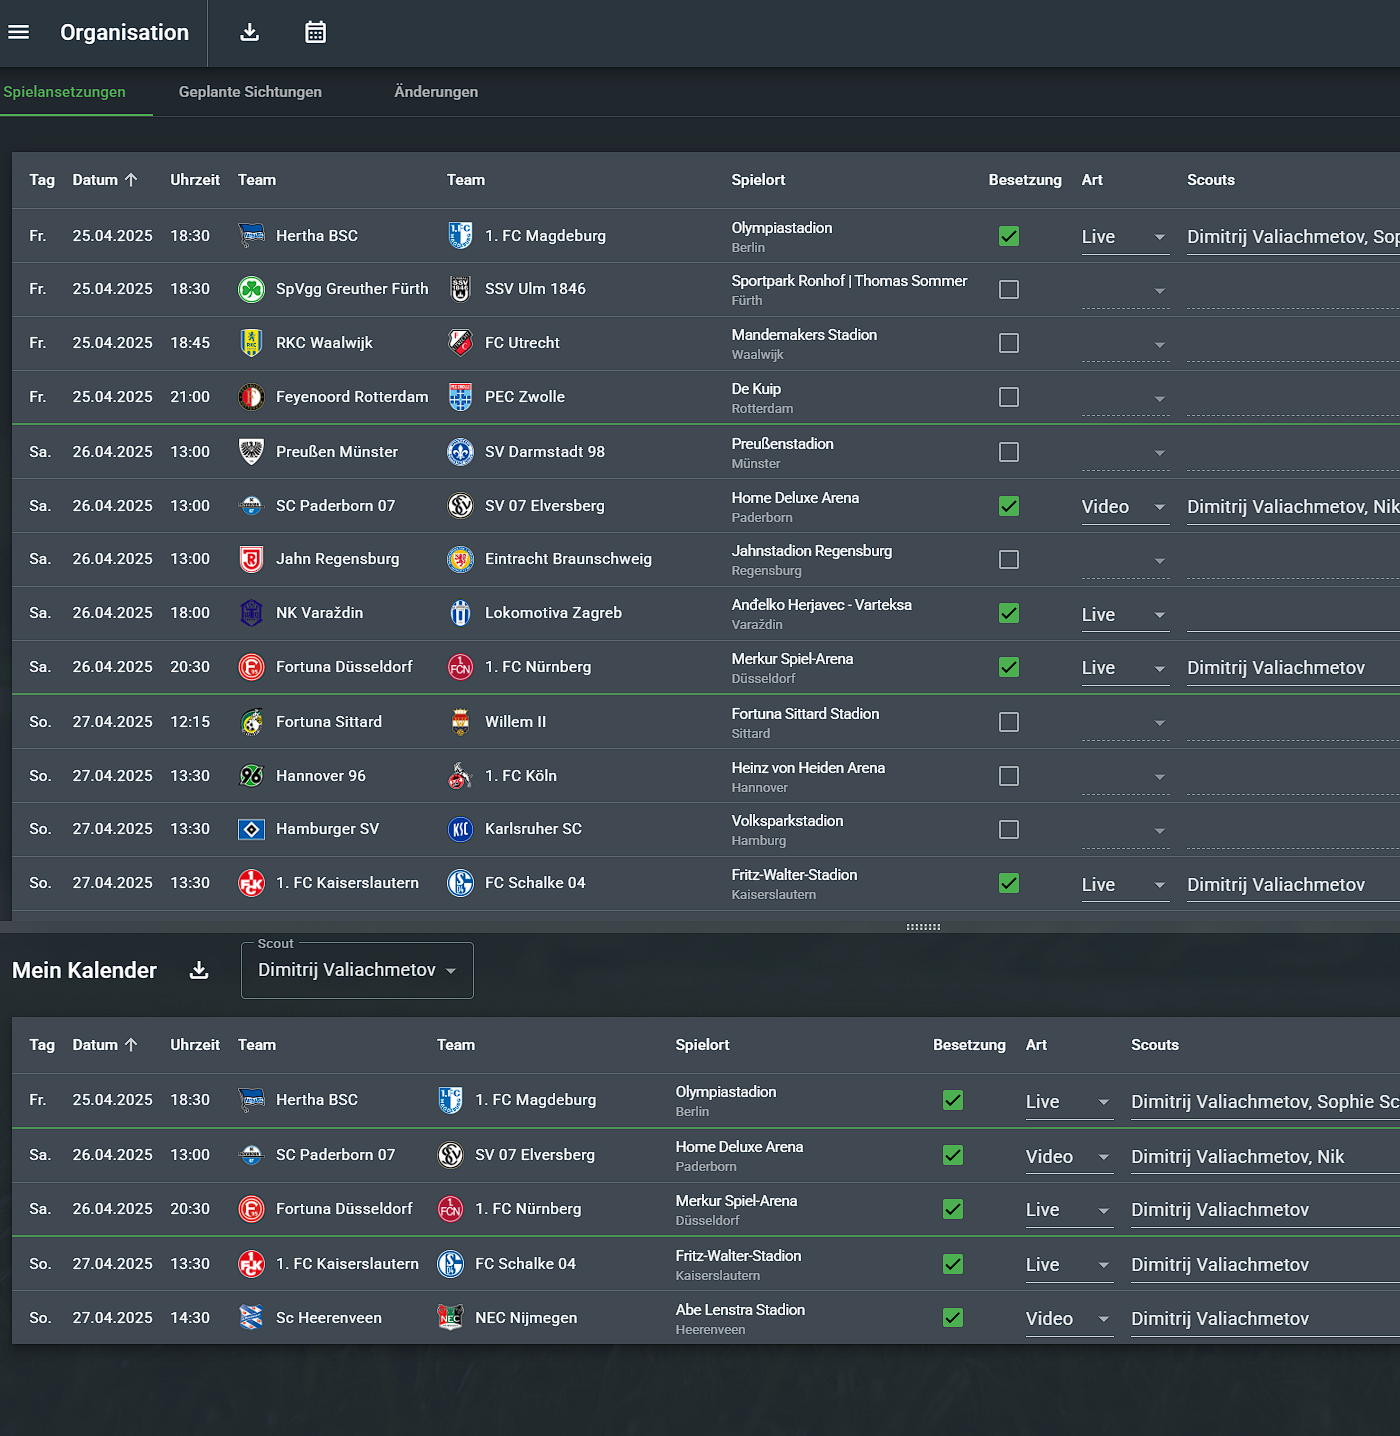Viewport: 1400px width, 1436px height.
Task: Switch to Änderungen tab
Action: pyautogui.click(x=436, y=92)
